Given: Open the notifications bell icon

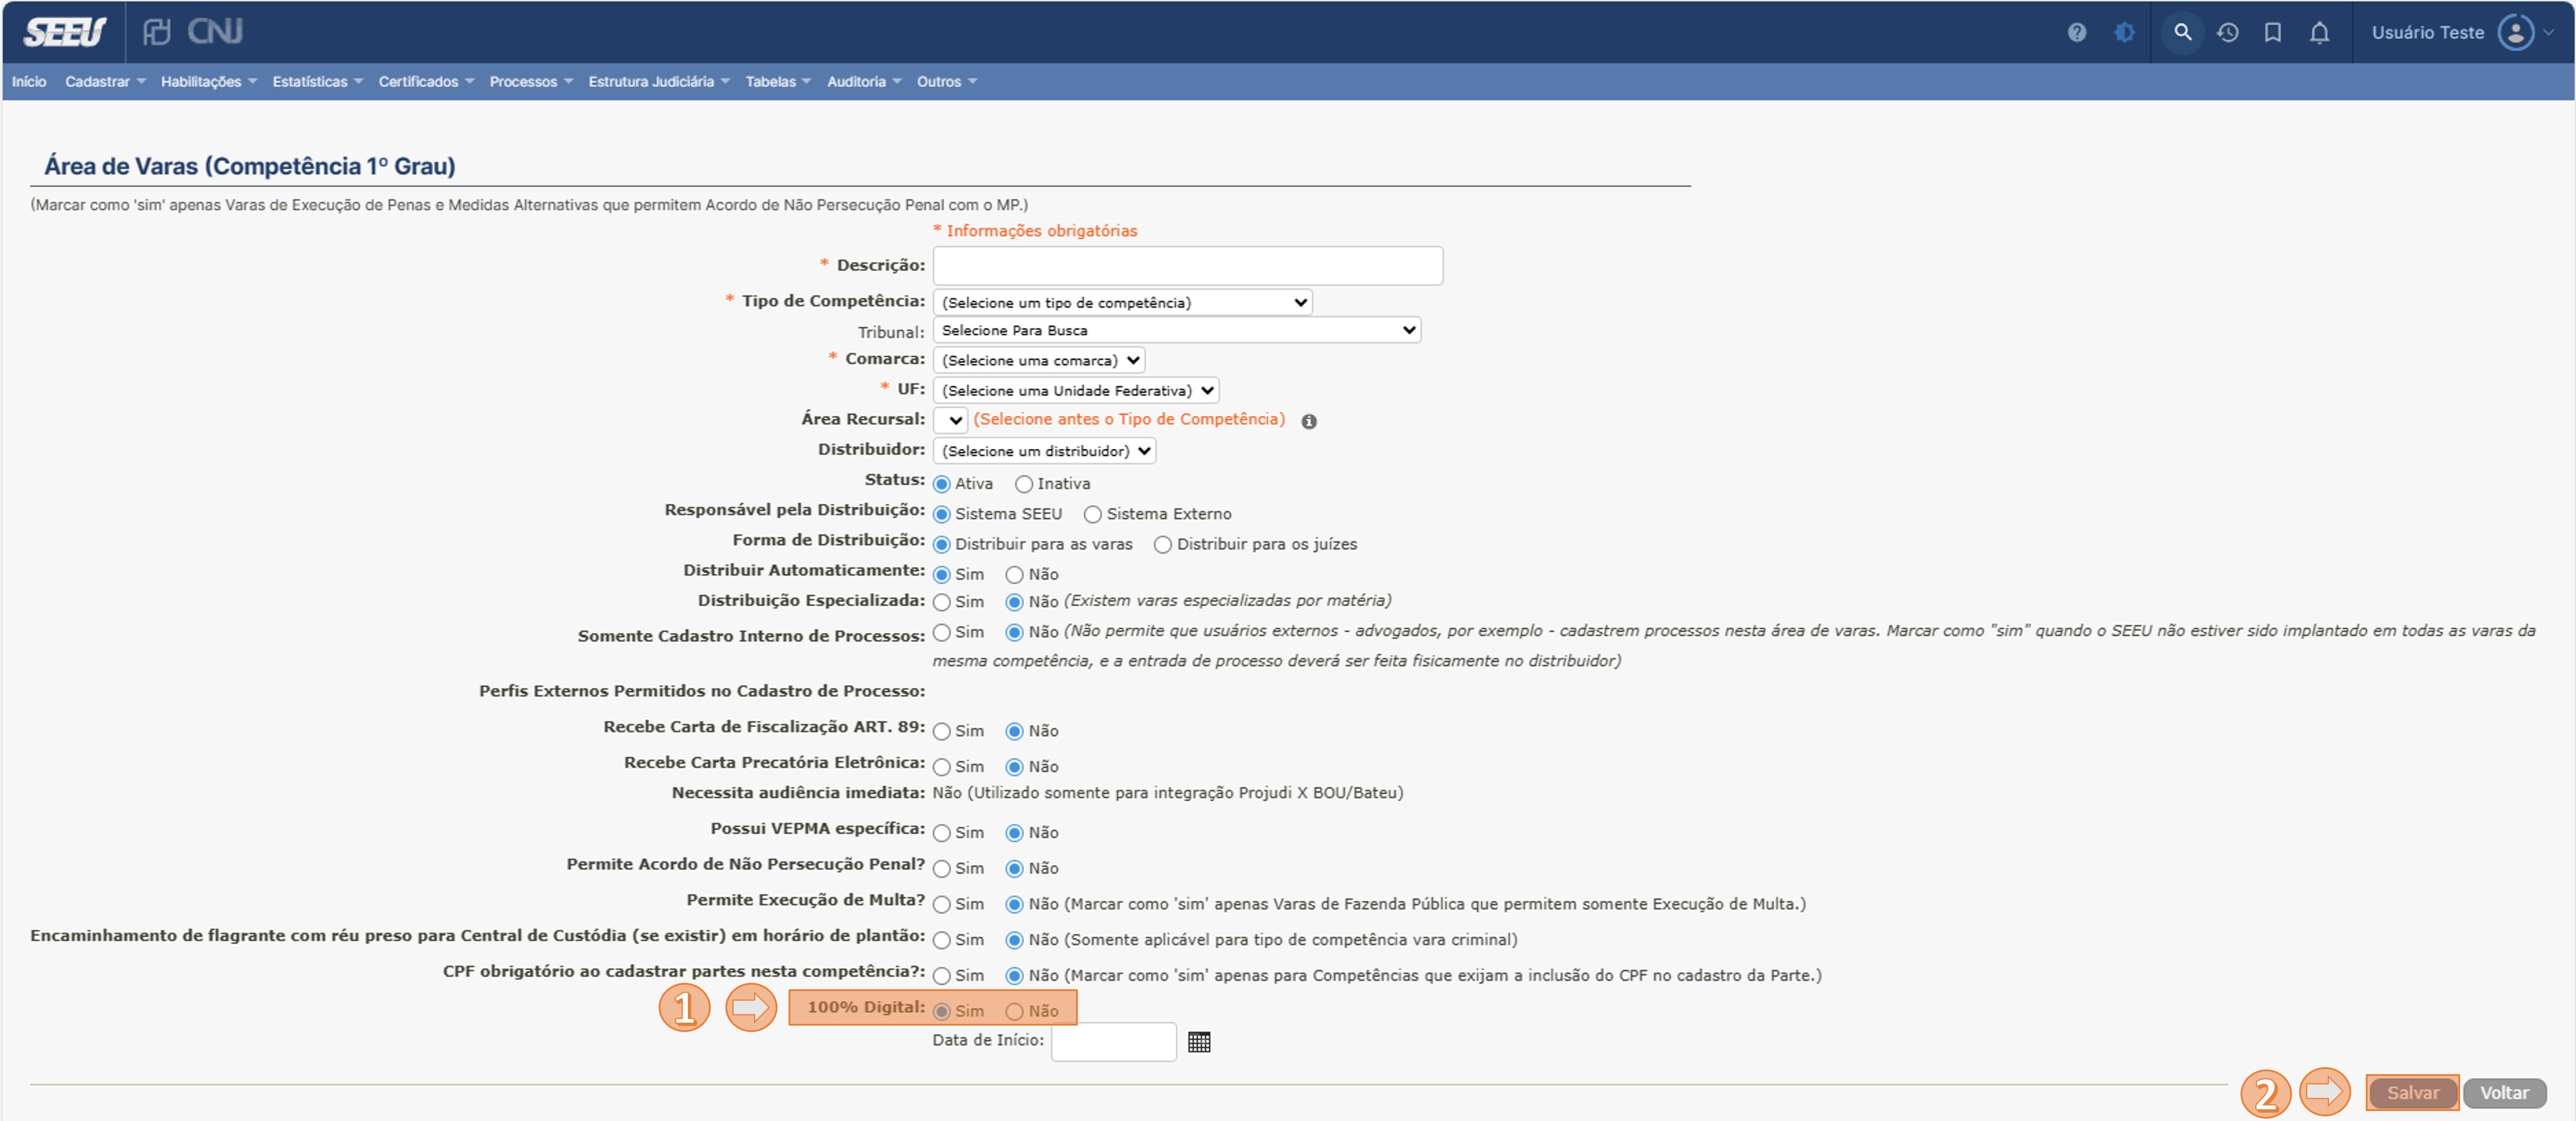Looking at the screenshot, I should point(2320,32).
